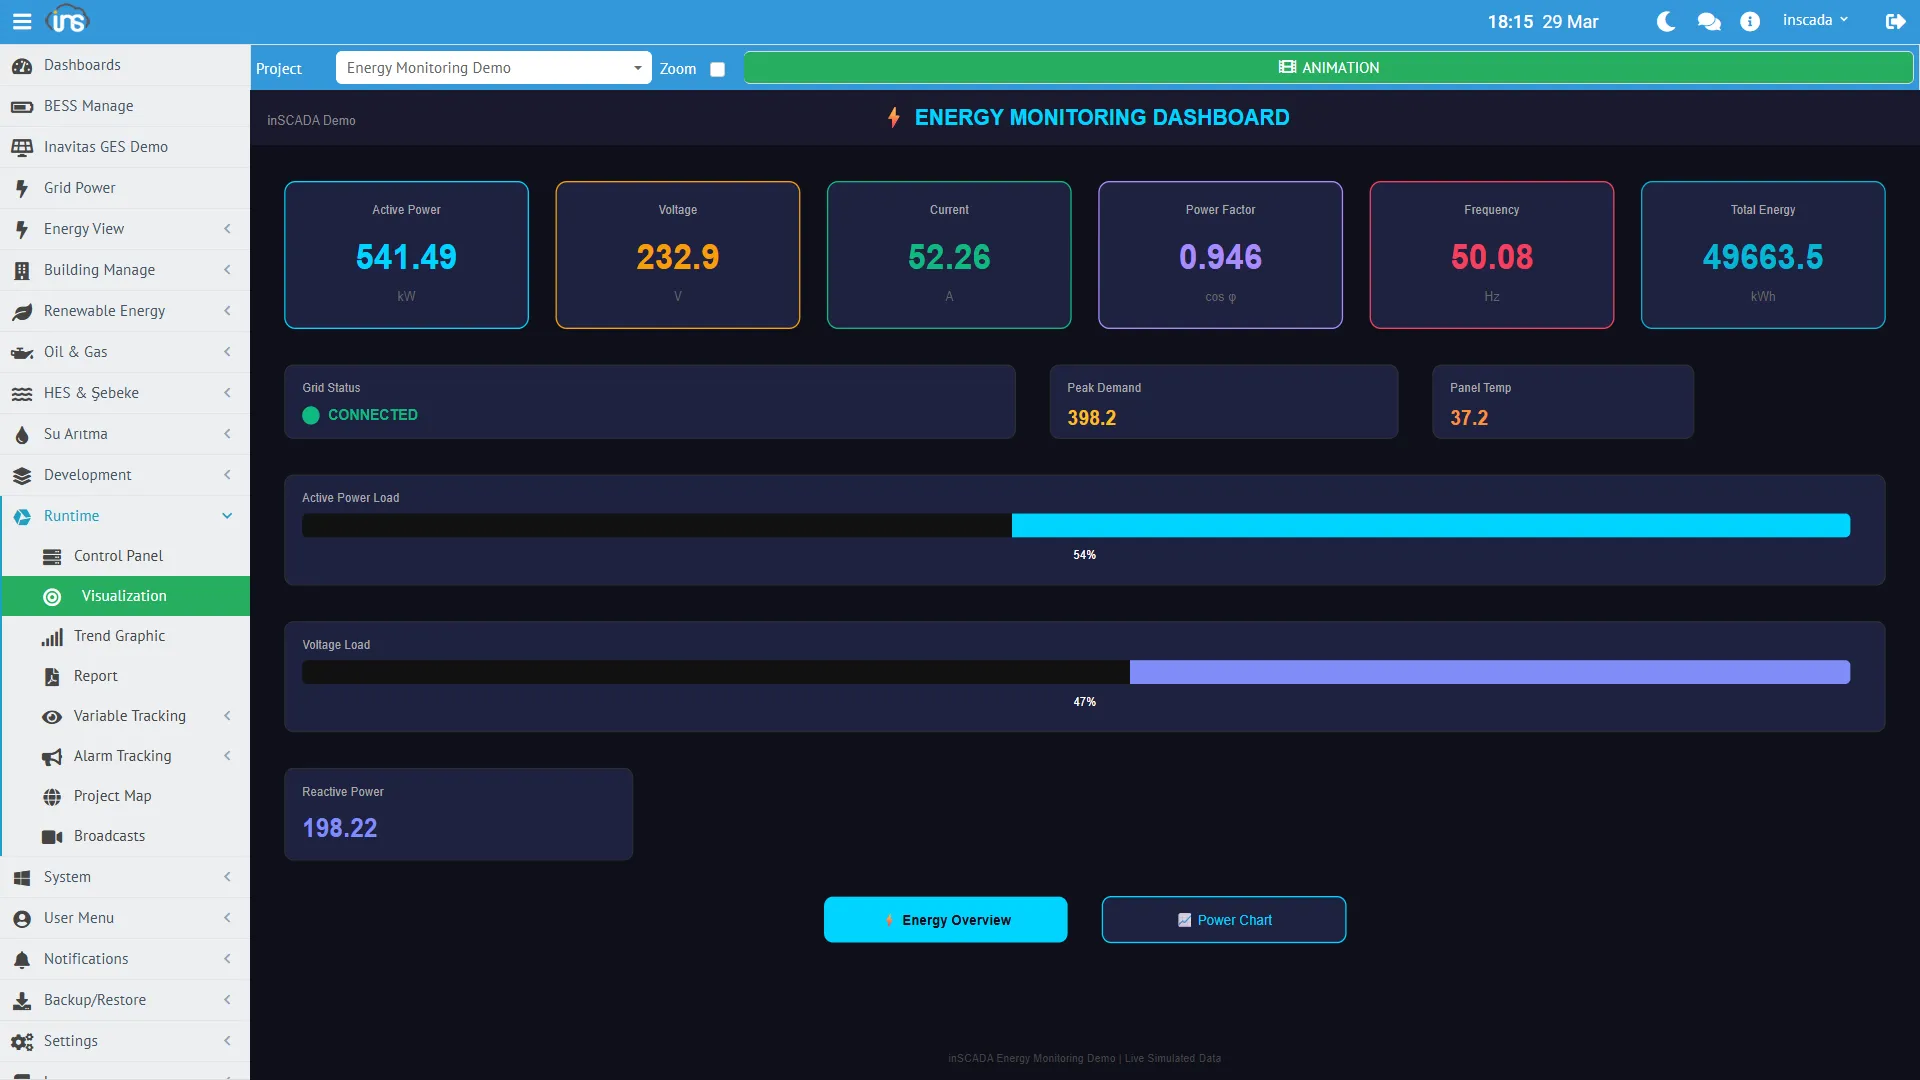The width and height of the screenshot is (1920, 1080).
Task: Open the messages chat icon
Action: pos(1708,21)
